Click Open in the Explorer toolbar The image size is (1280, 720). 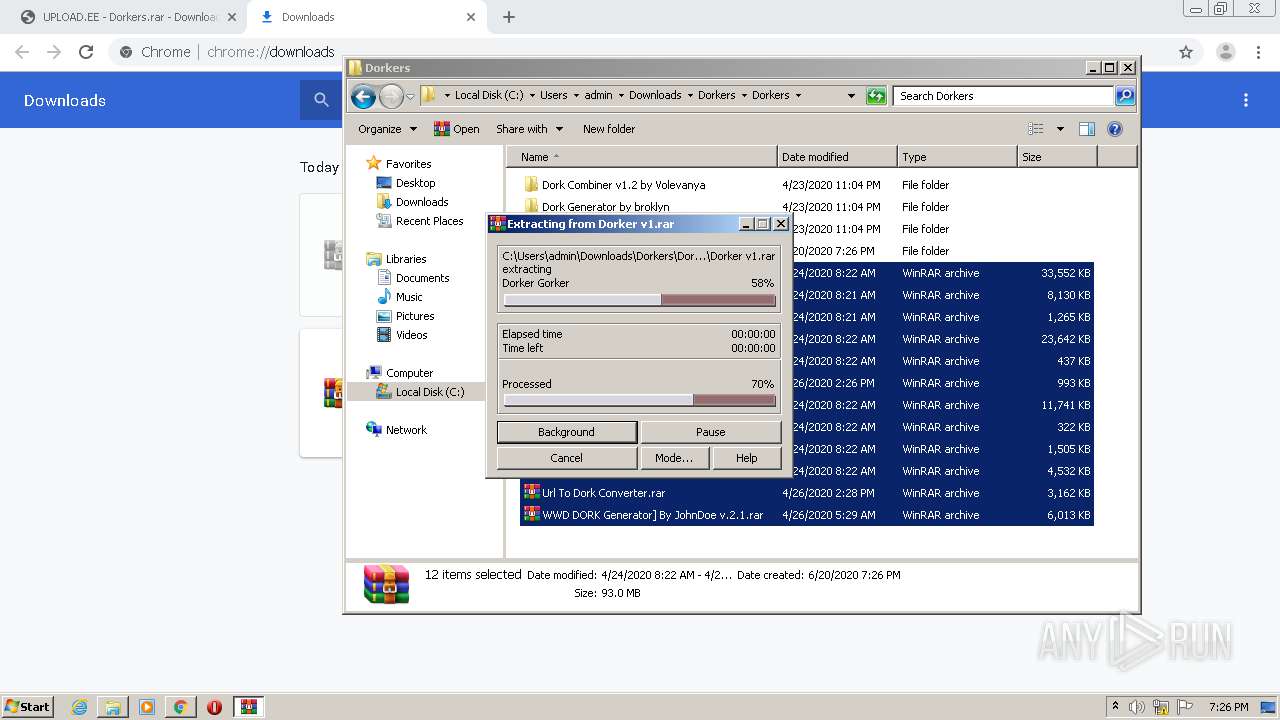click(457, 129)
